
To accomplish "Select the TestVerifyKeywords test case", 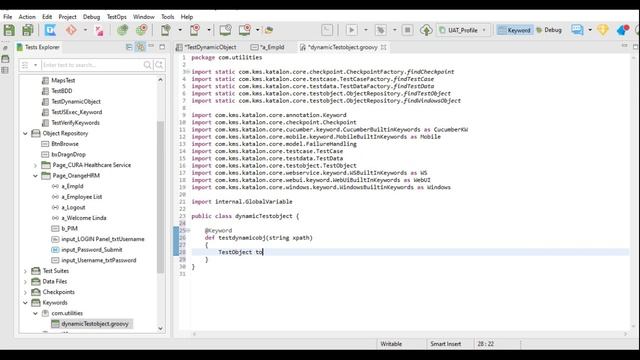I will 75,123.
